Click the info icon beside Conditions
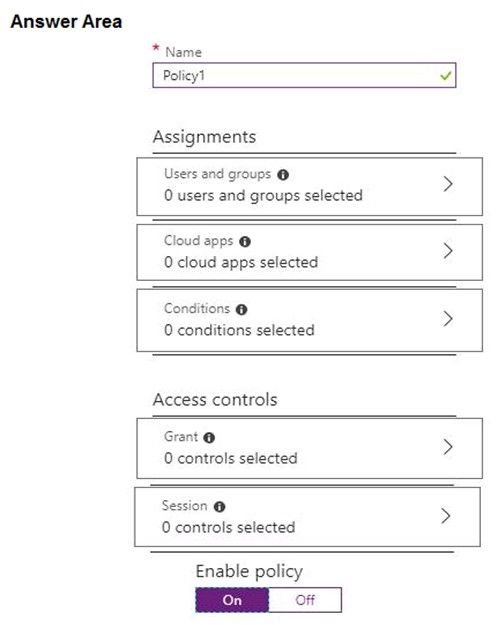Viewport: 498px width, 625px height. coord(242,309)
